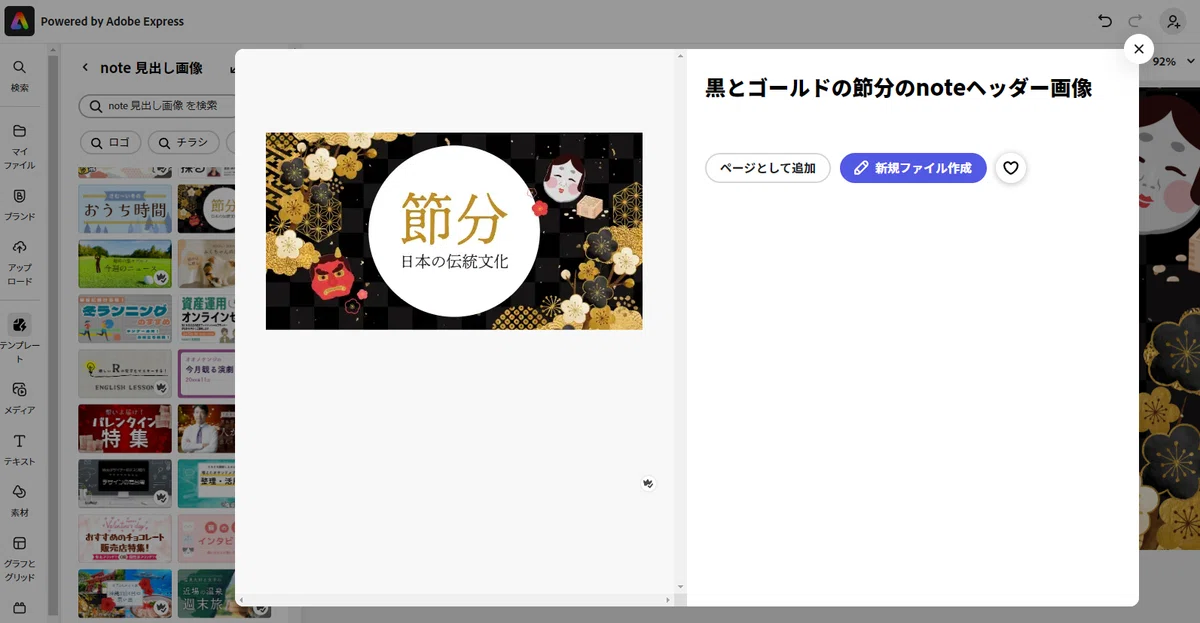1200x623 pixels.
Task: Open the 今週のニュース green field template
Action: coord(125,264)
